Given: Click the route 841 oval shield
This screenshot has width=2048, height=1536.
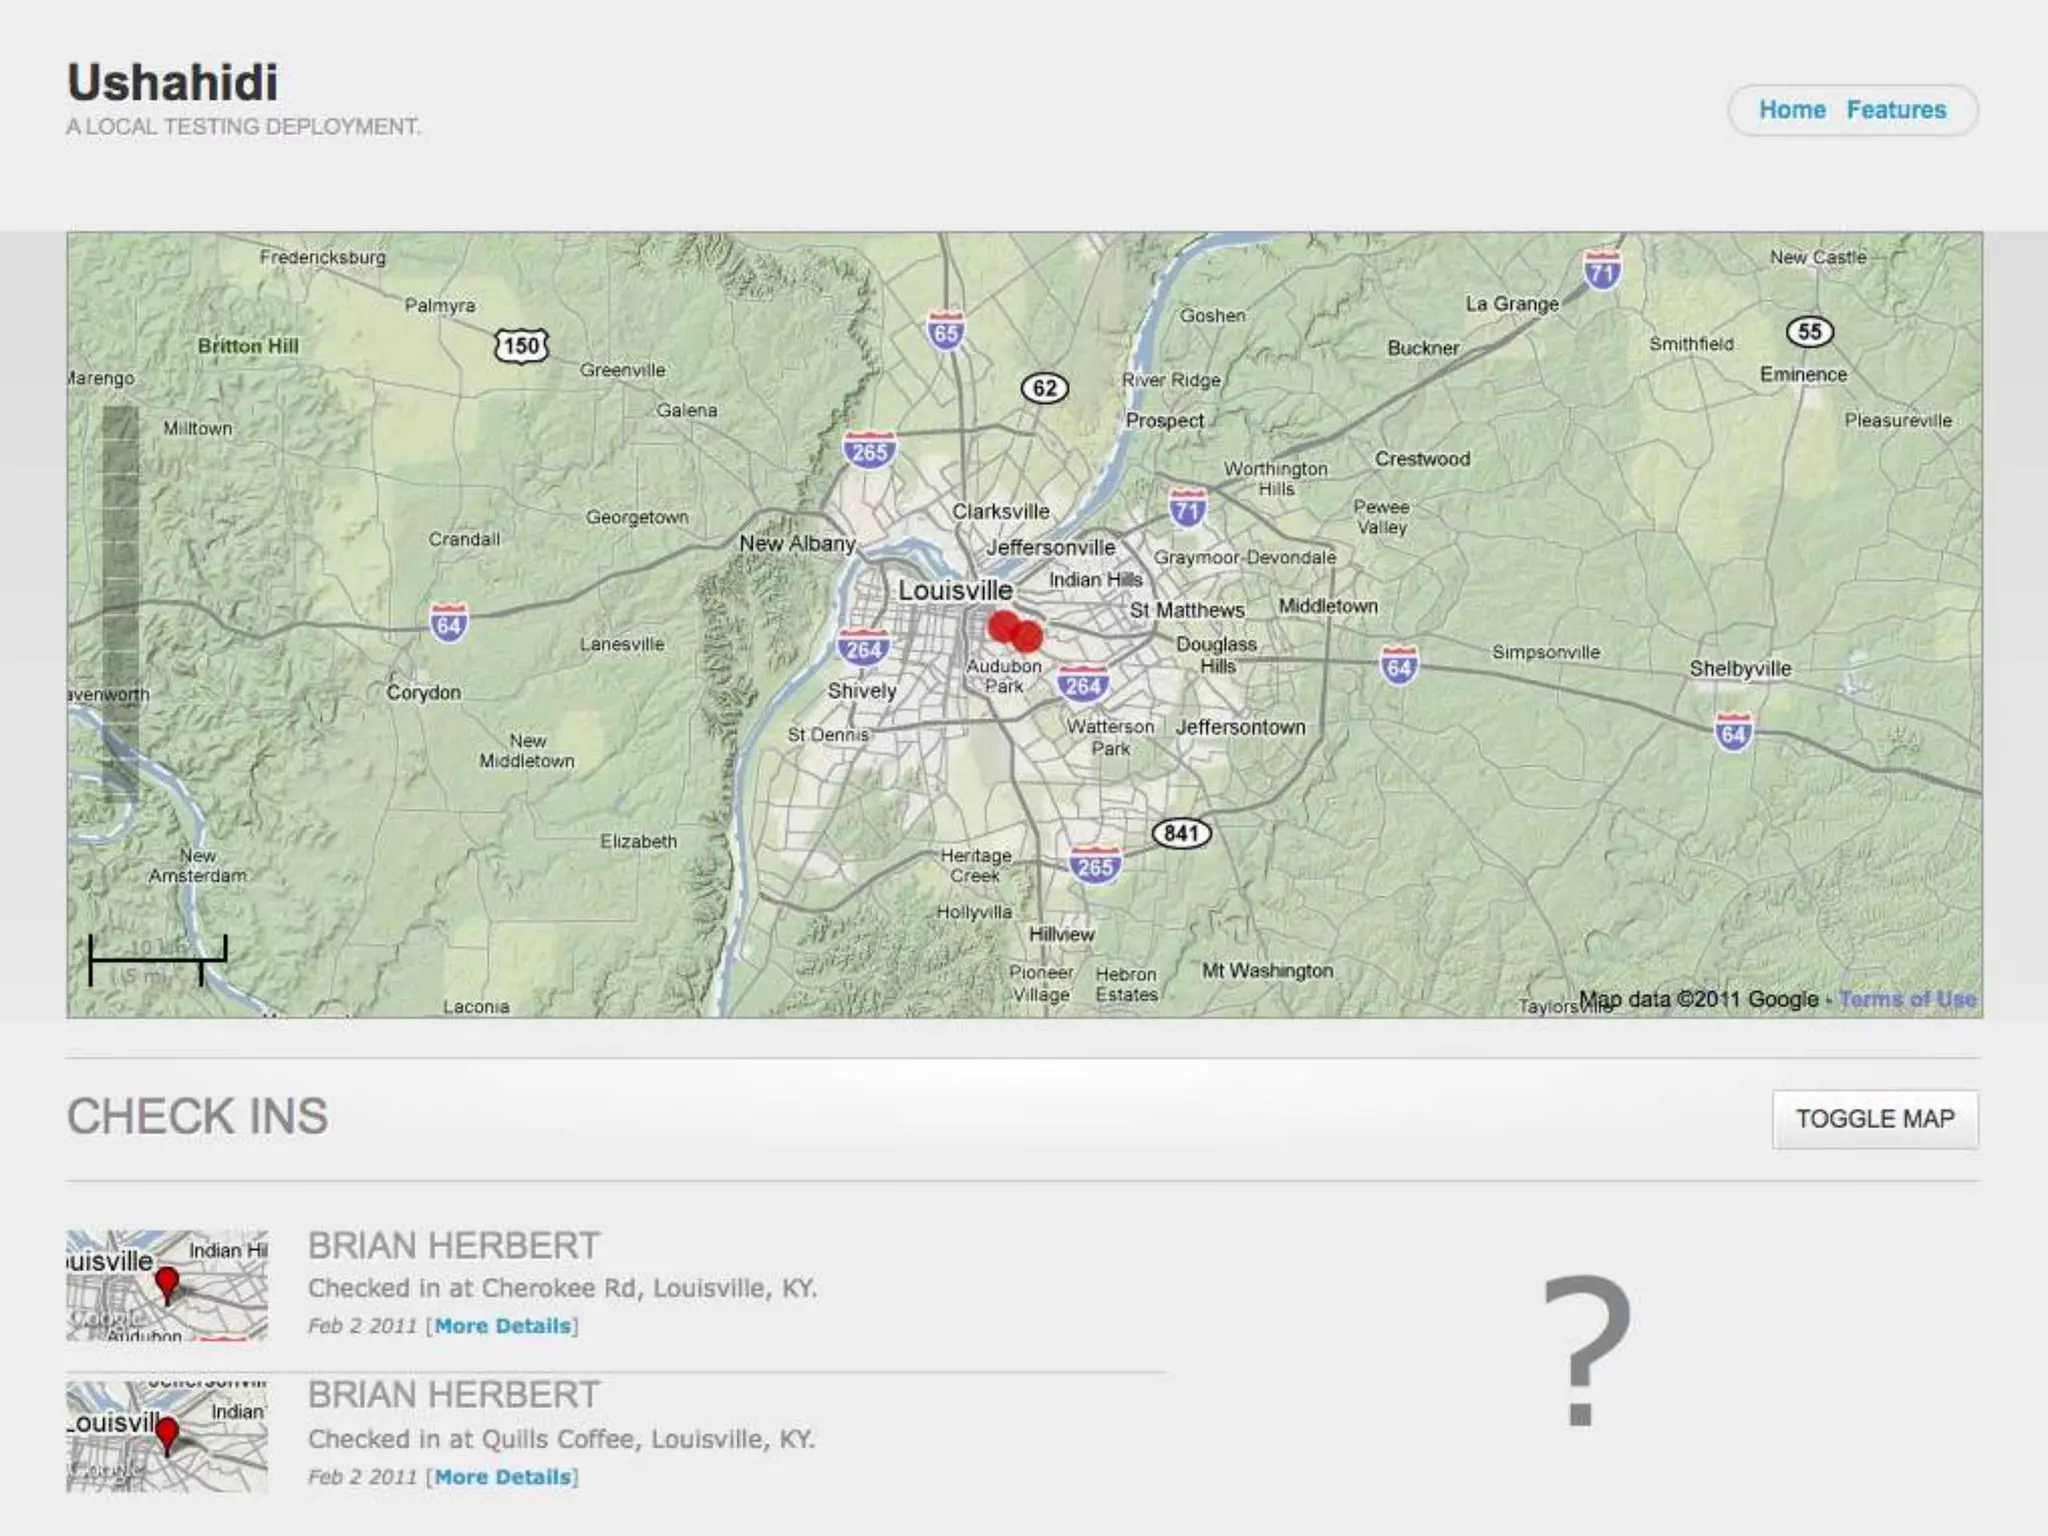Looking at the screenshot, I should tap(1181, 833).
